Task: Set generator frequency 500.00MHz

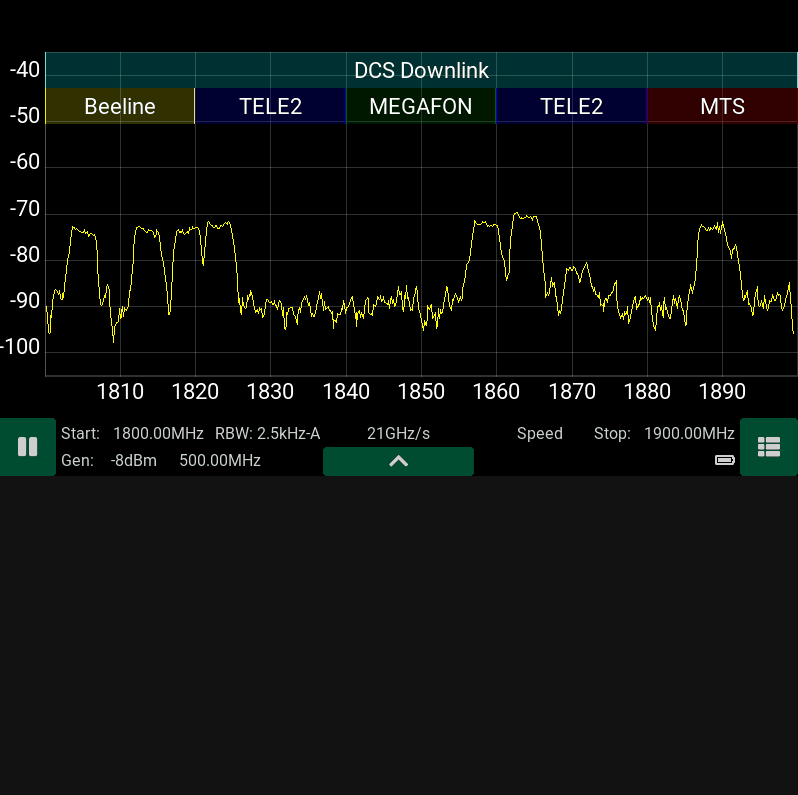Action: coord(220,460)
